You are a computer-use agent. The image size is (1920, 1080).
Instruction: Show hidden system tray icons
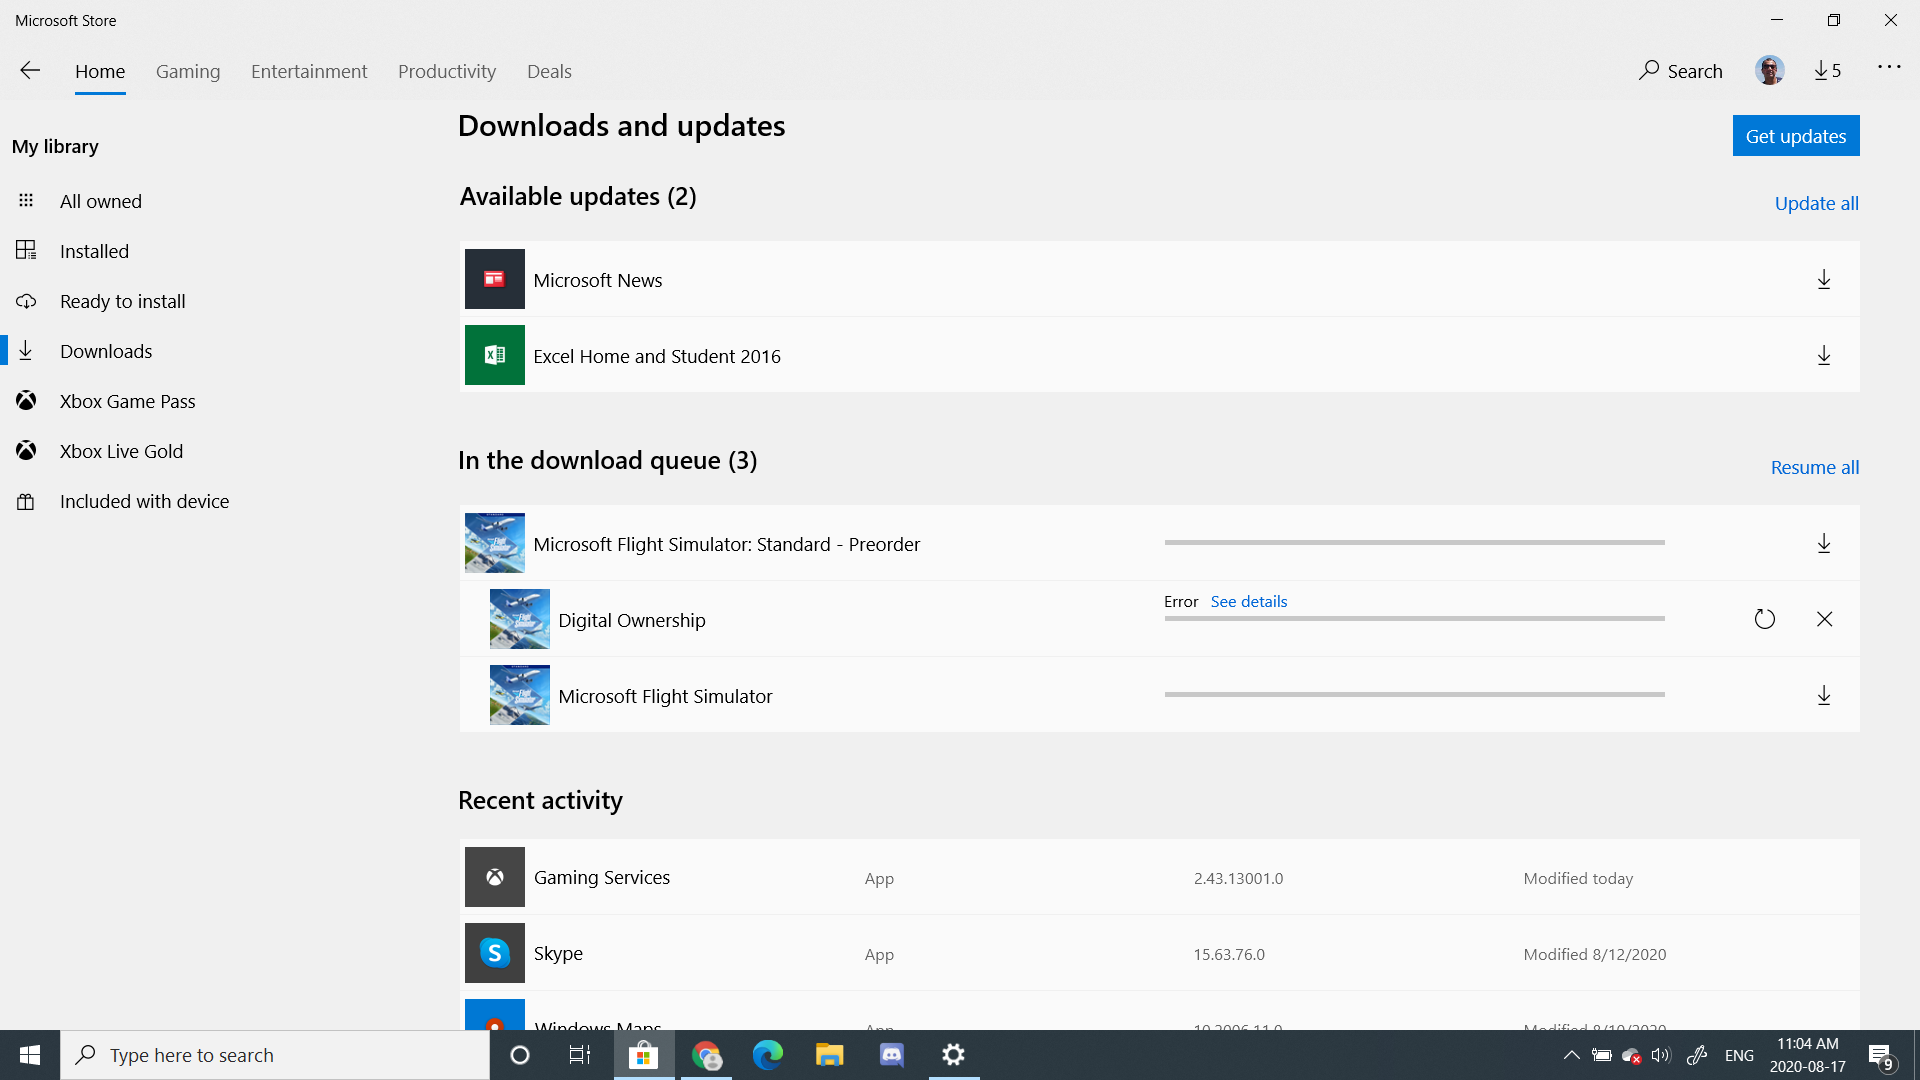click(x=1571, y=1055)
